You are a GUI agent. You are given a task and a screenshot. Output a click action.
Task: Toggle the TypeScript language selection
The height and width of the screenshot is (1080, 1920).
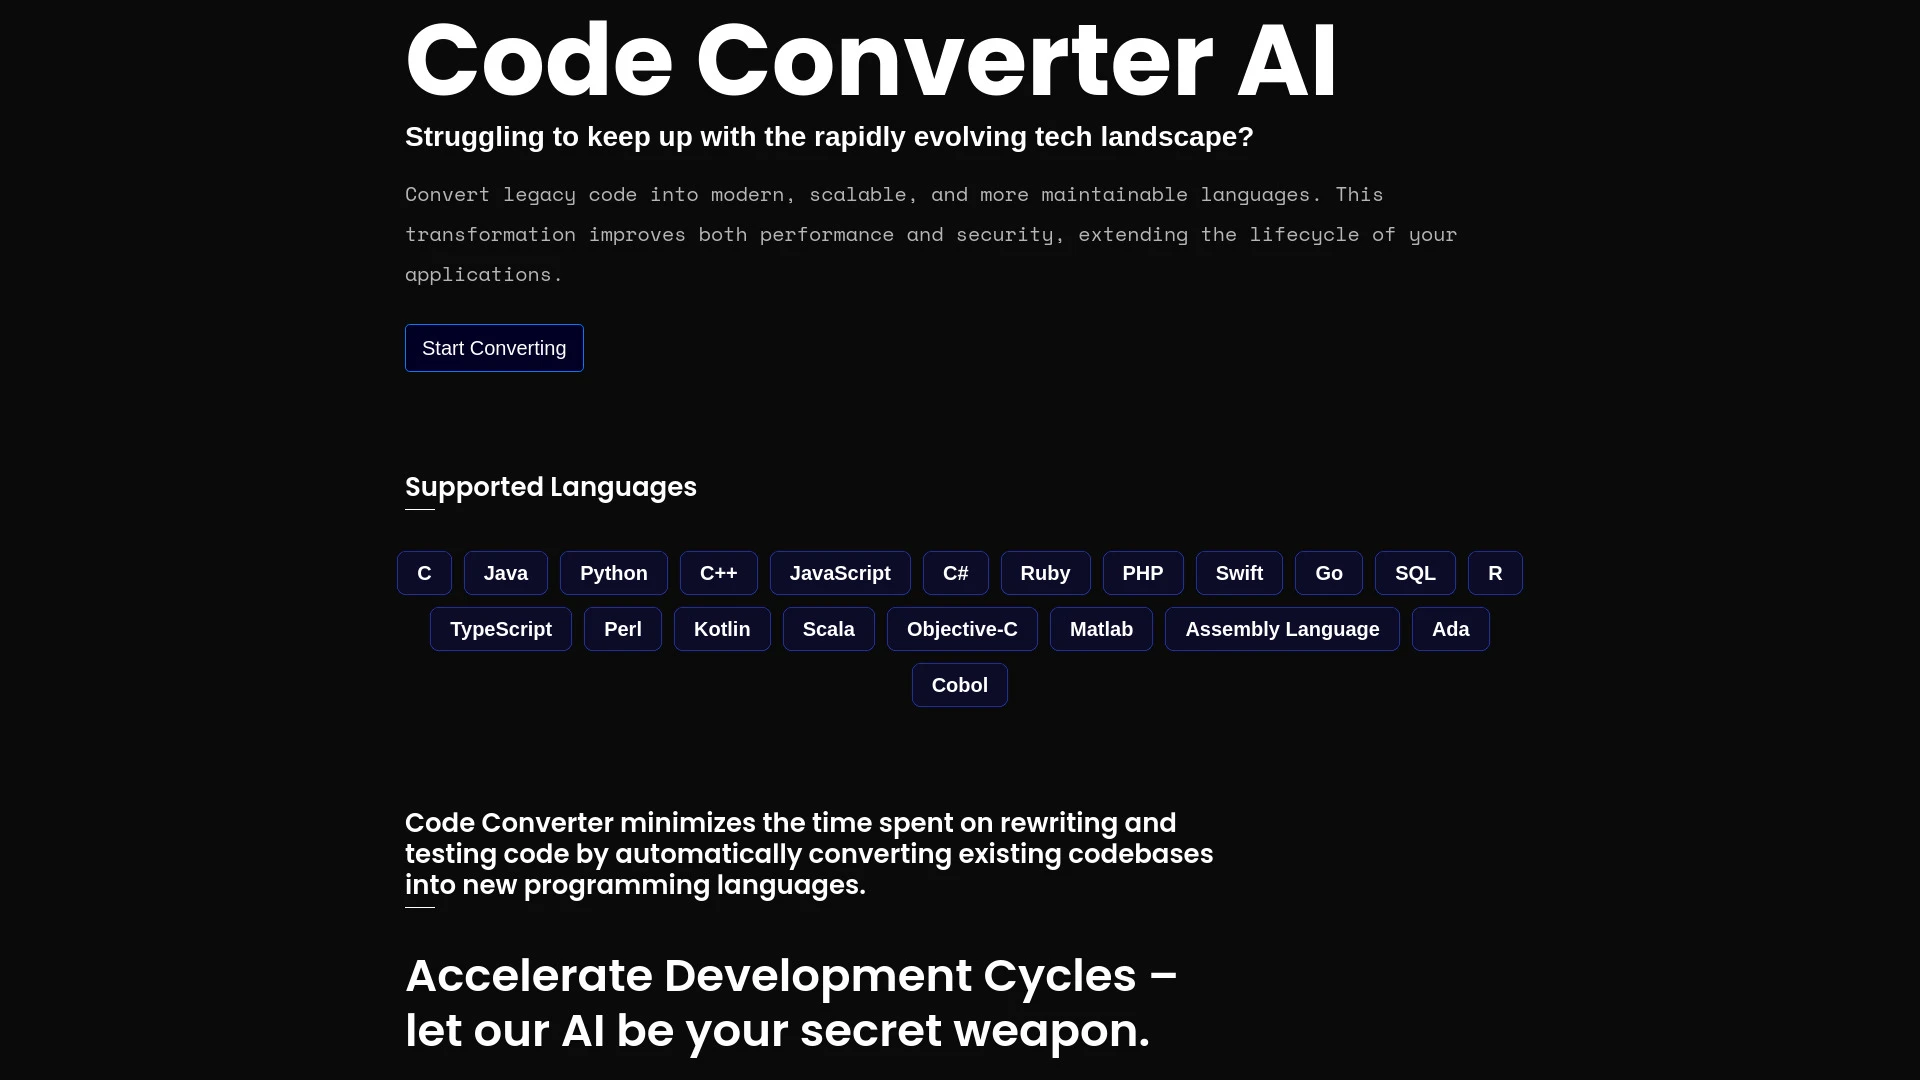pos(500,629)
